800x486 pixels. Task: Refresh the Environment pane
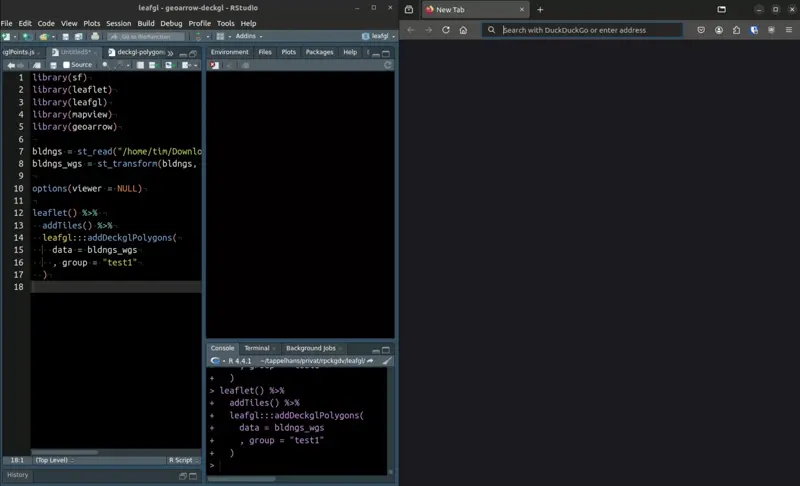coord(388,65)
